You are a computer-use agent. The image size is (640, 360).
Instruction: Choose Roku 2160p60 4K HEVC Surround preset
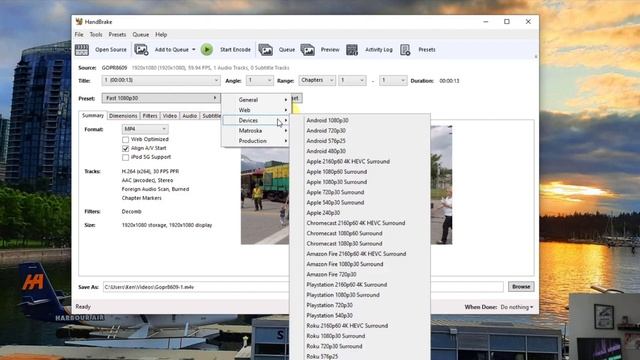[x=347, y=326]
